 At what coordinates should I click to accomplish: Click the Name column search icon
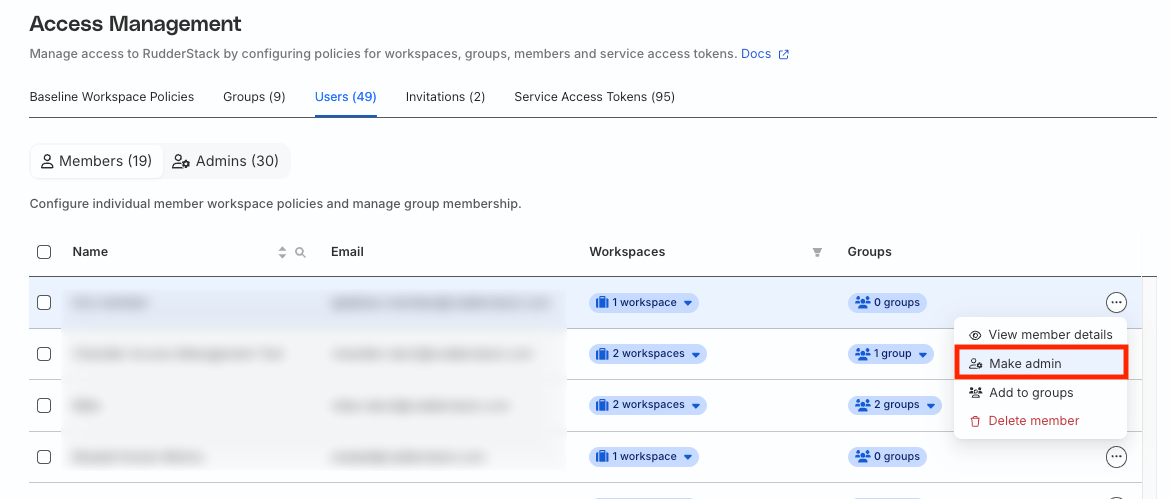coord(300,253)
